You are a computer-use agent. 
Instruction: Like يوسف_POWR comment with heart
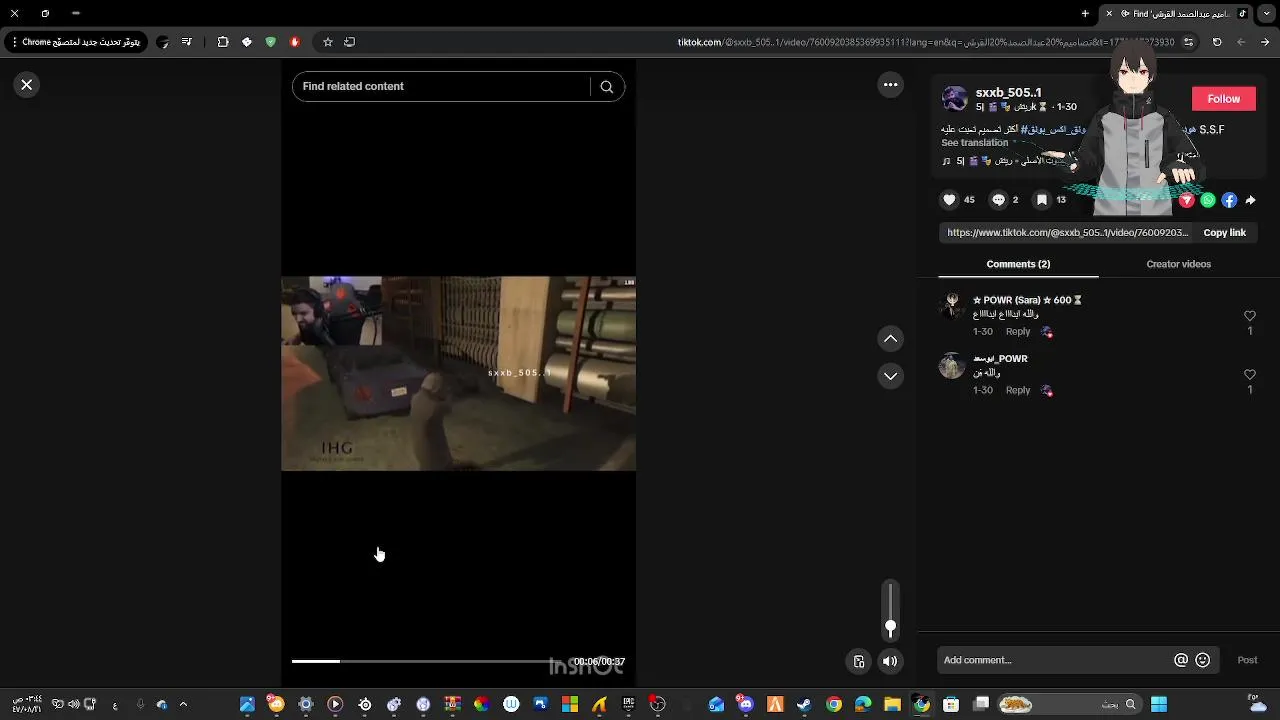1249,375
